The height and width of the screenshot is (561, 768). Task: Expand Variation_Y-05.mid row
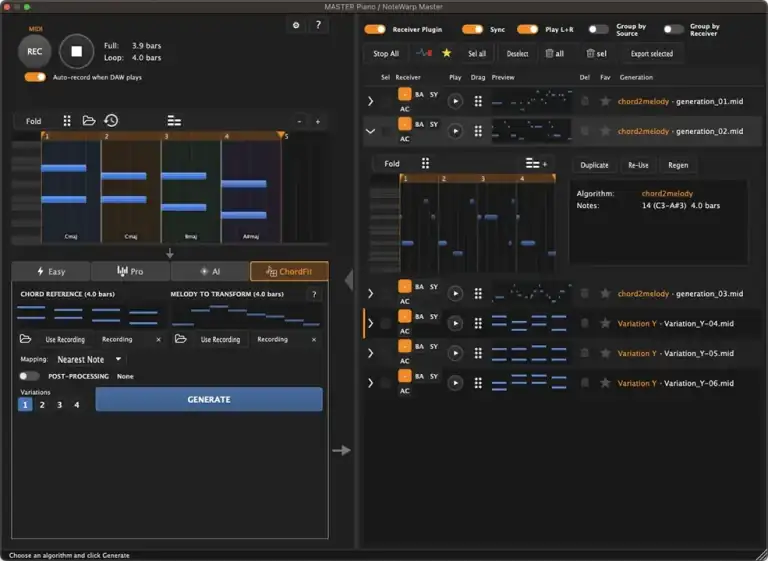click(371, 353)
